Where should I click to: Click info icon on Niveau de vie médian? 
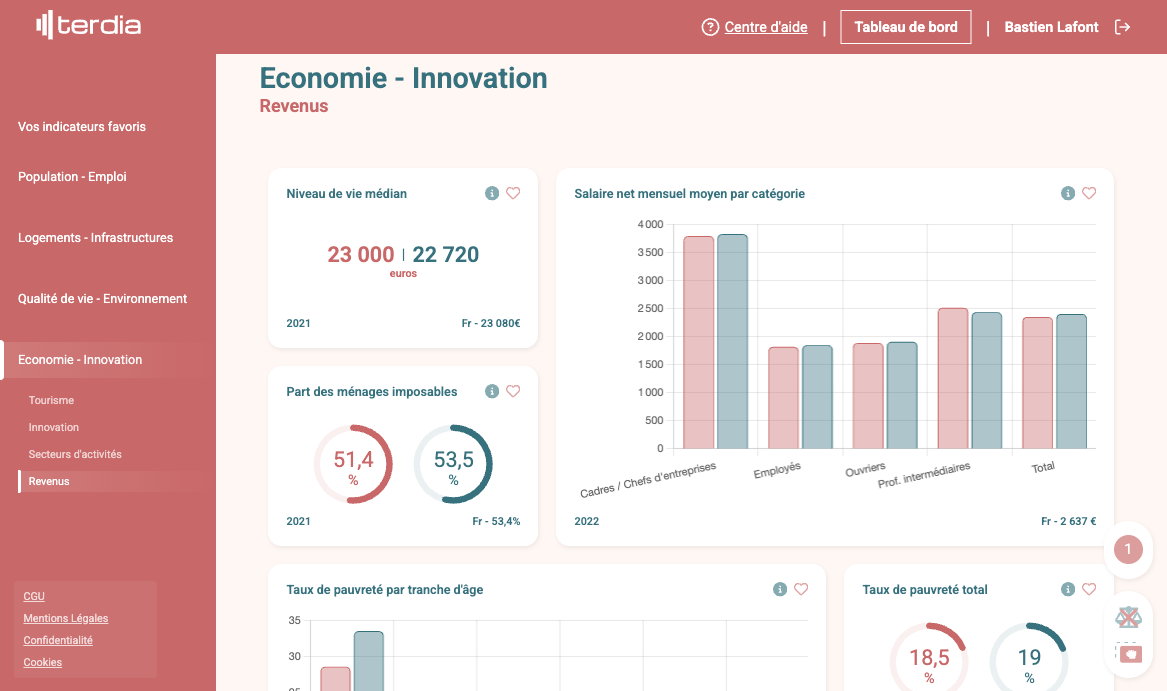click(x=491, y=193)
